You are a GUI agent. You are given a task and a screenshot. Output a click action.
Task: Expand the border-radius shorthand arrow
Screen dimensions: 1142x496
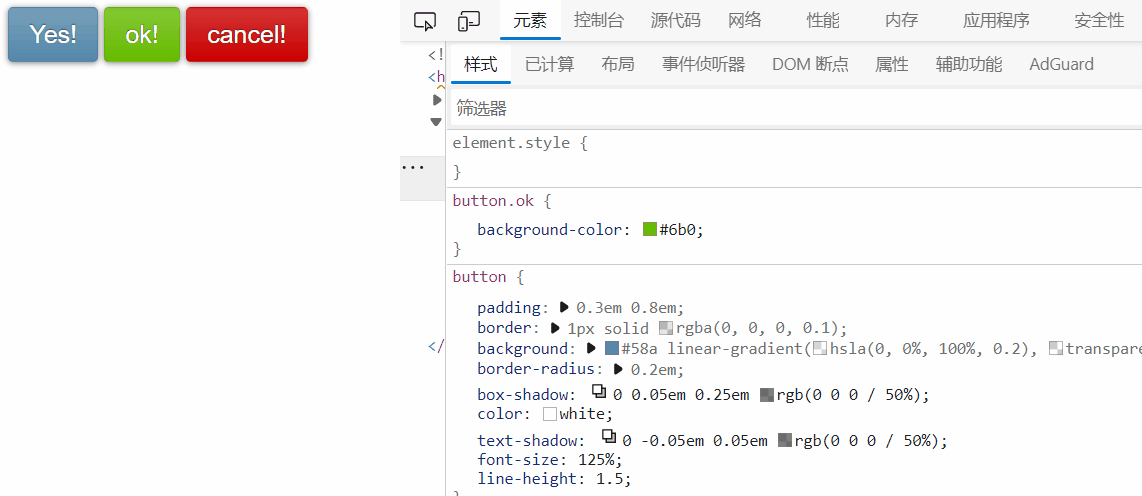618,369
